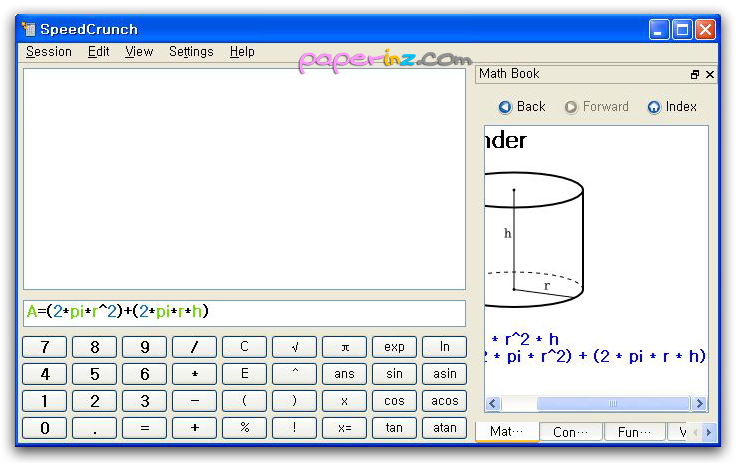
Task: Switch to the Mat… dock tab
Action: click(x=507, y=432)
